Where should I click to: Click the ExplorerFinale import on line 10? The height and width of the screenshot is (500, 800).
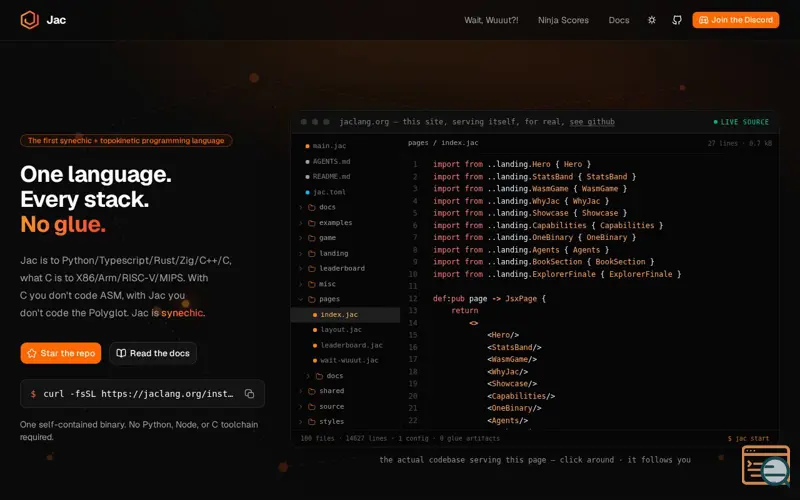click(557, 274)
